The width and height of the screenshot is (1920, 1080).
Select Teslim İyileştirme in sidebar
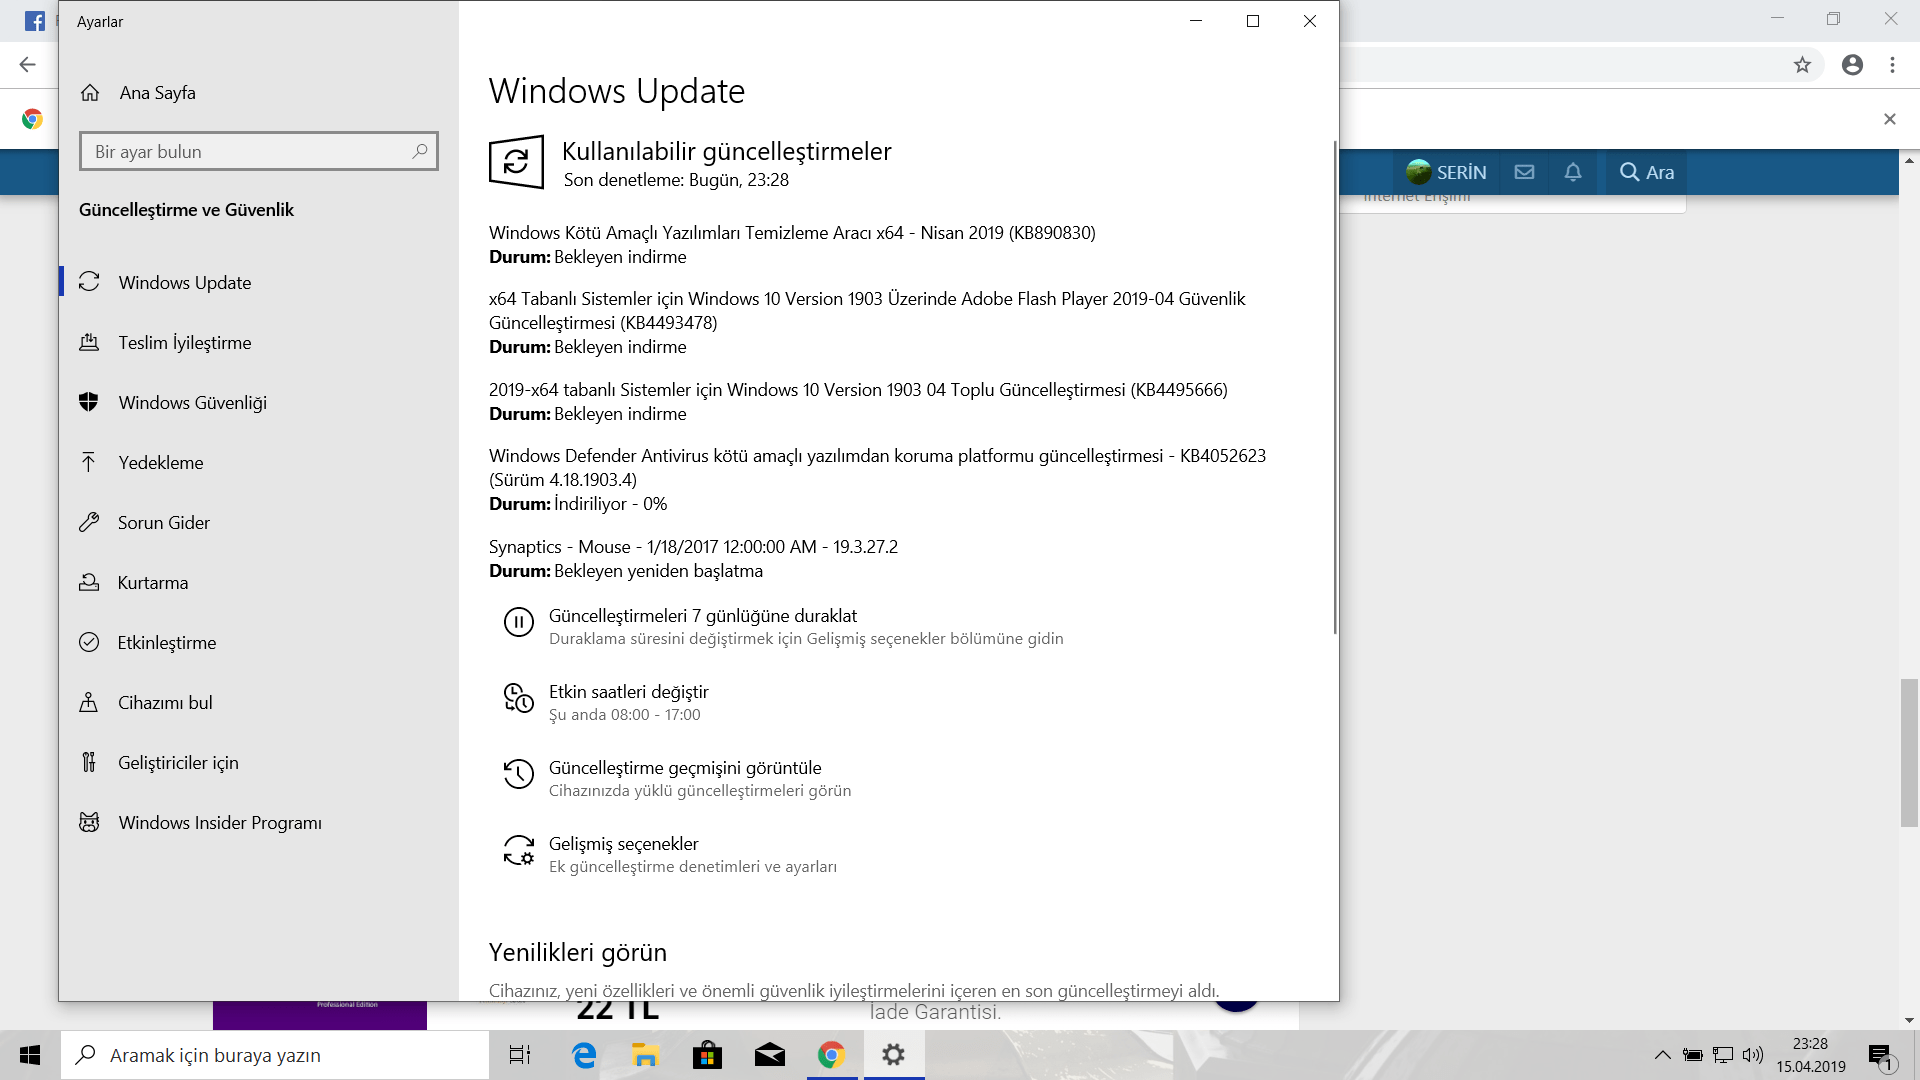(x=184, y=343)
